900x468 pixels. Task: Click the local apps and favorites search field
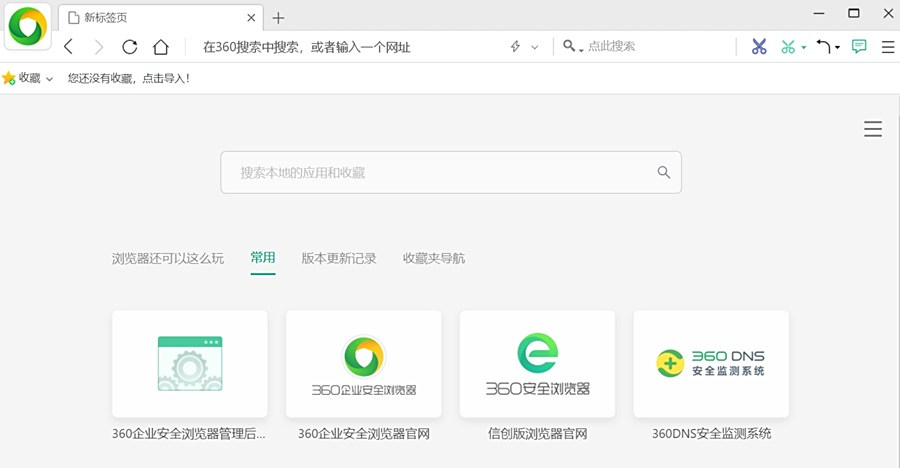click(440, 173)
